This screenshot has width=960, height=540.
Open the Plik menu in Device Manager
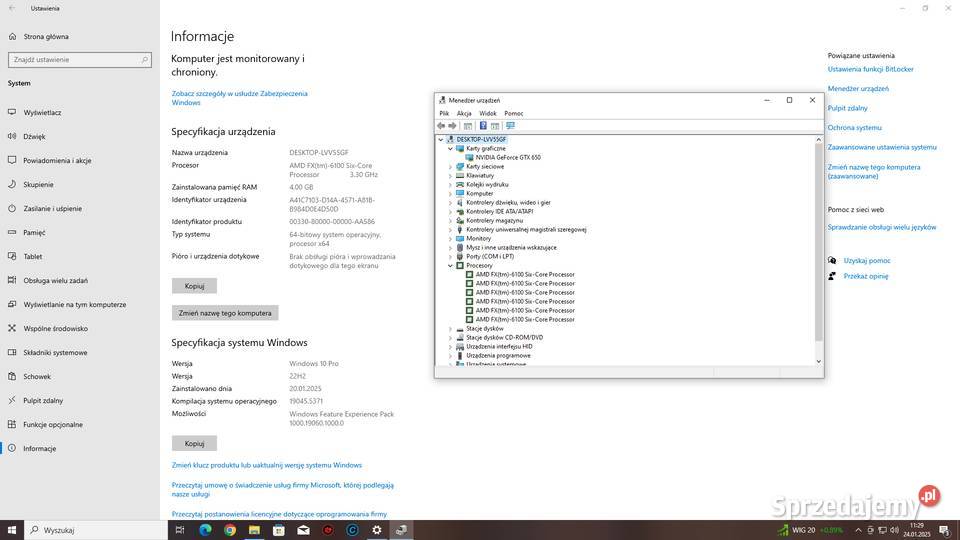(444, 113)
